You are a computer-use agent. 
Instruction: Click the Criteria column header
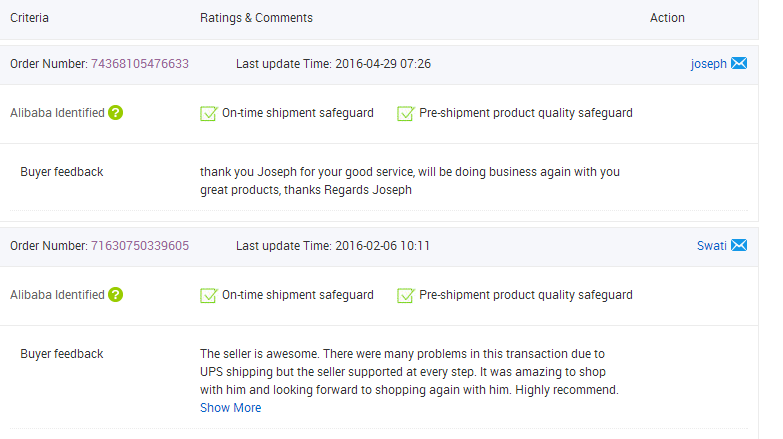[30, 18]
